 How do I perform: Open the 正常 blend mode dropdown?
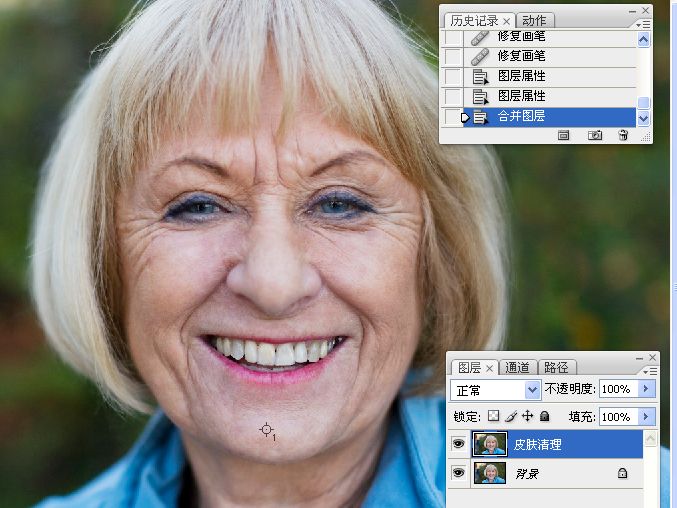pyautogui.click(x=495, y=390)
